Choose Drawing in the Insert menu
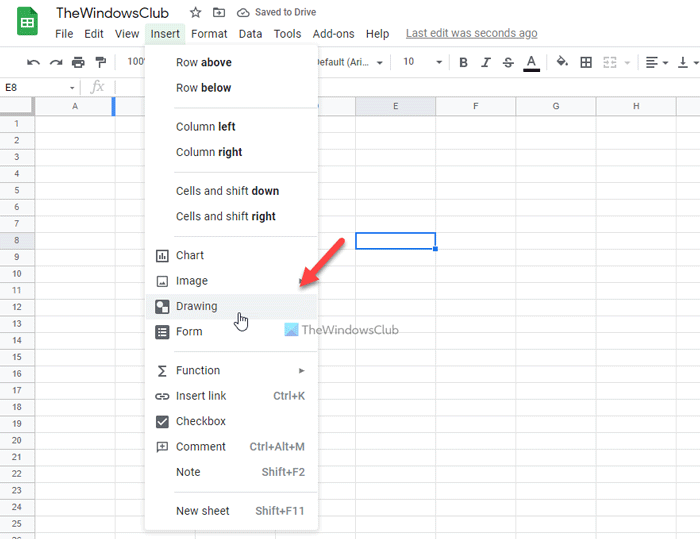The height and width of the screenshot is (539, 700). pyautogui.click(x=231, y=306)
